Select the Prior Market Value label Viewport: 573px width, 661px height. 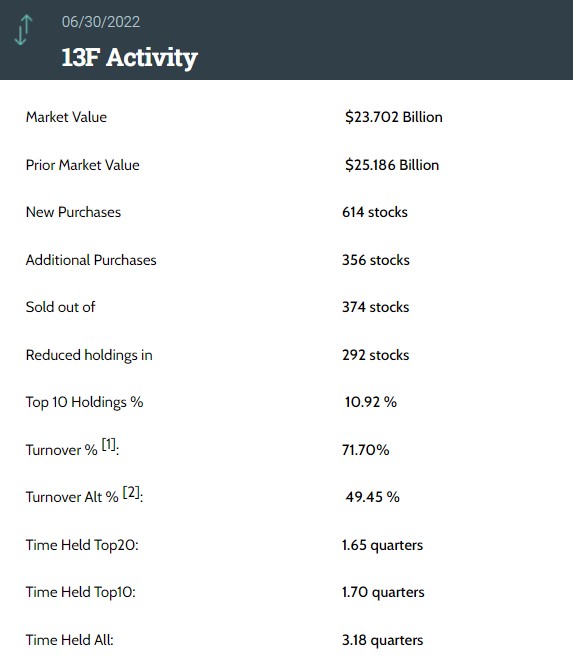click(83, 165)
